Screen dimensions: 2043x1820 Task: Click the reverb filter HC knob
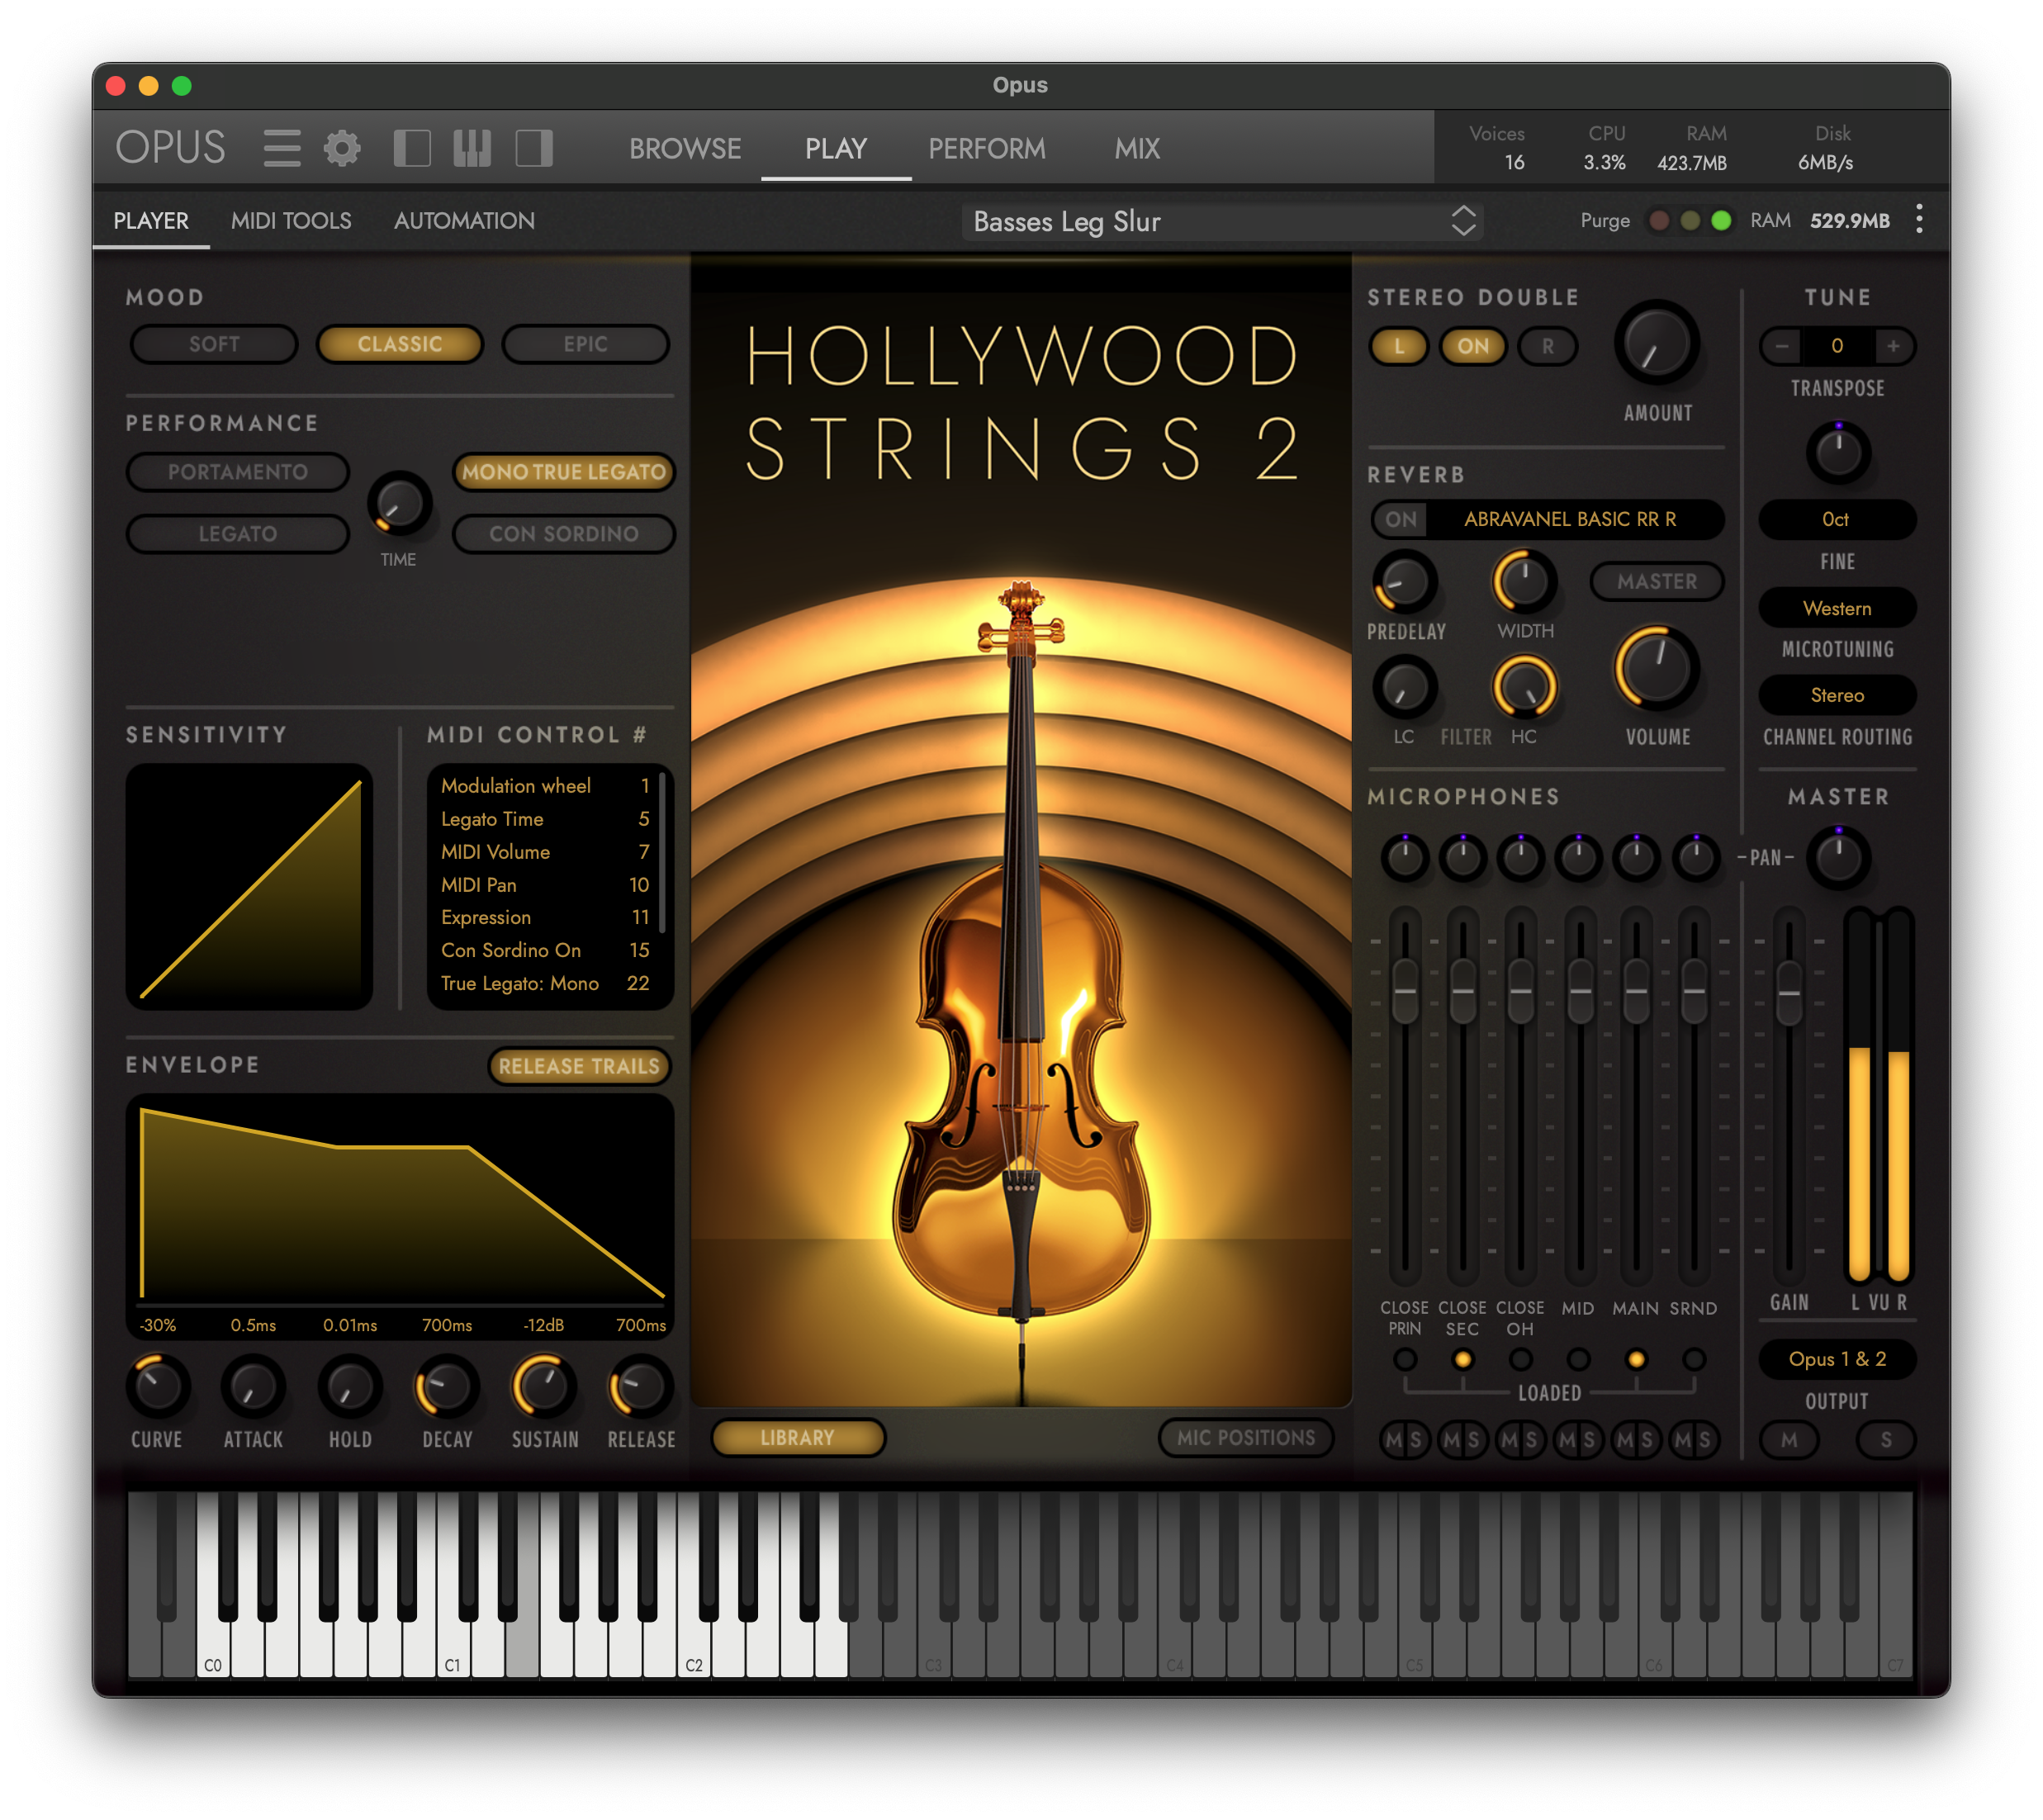pos(1524,688)
